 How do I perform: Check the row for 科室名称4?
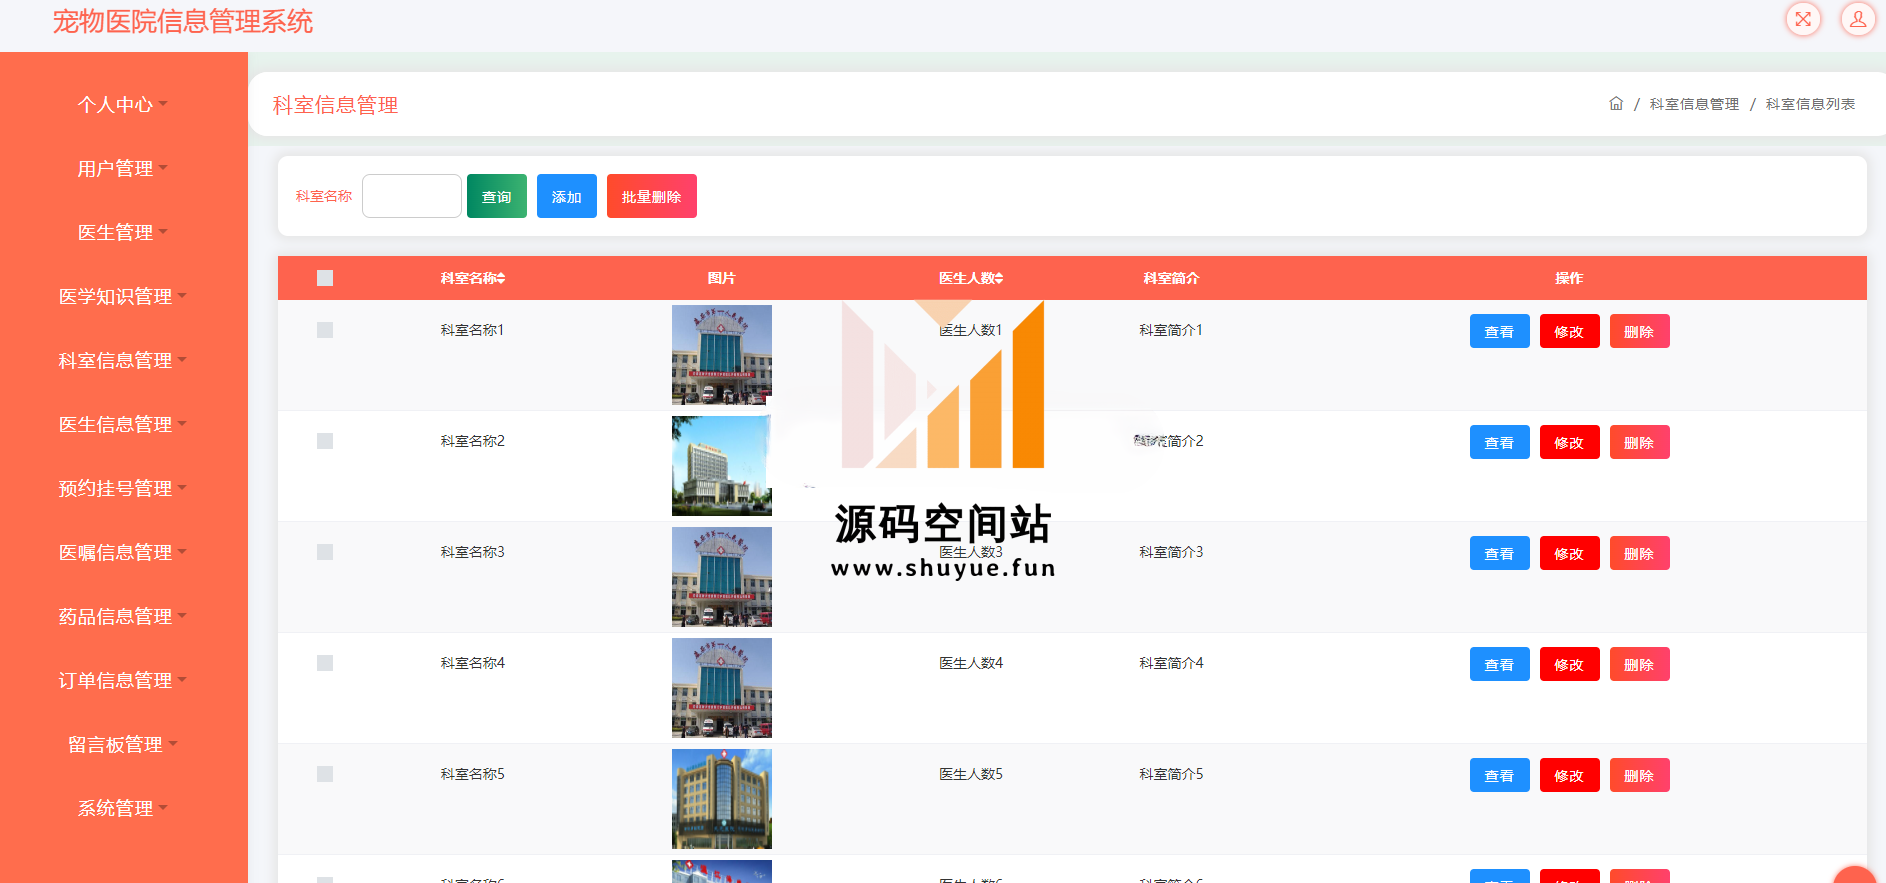(325, 663)
